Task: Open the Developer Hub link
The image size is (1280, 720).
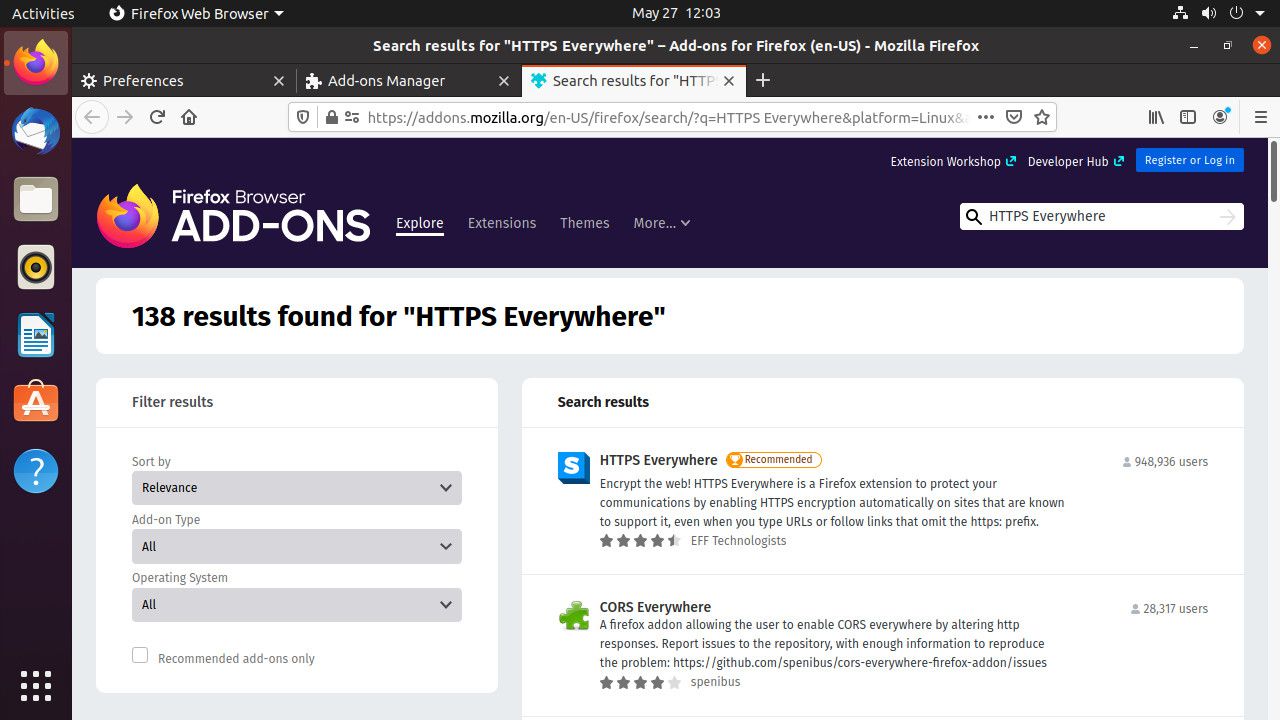Action: point(1076,161)
